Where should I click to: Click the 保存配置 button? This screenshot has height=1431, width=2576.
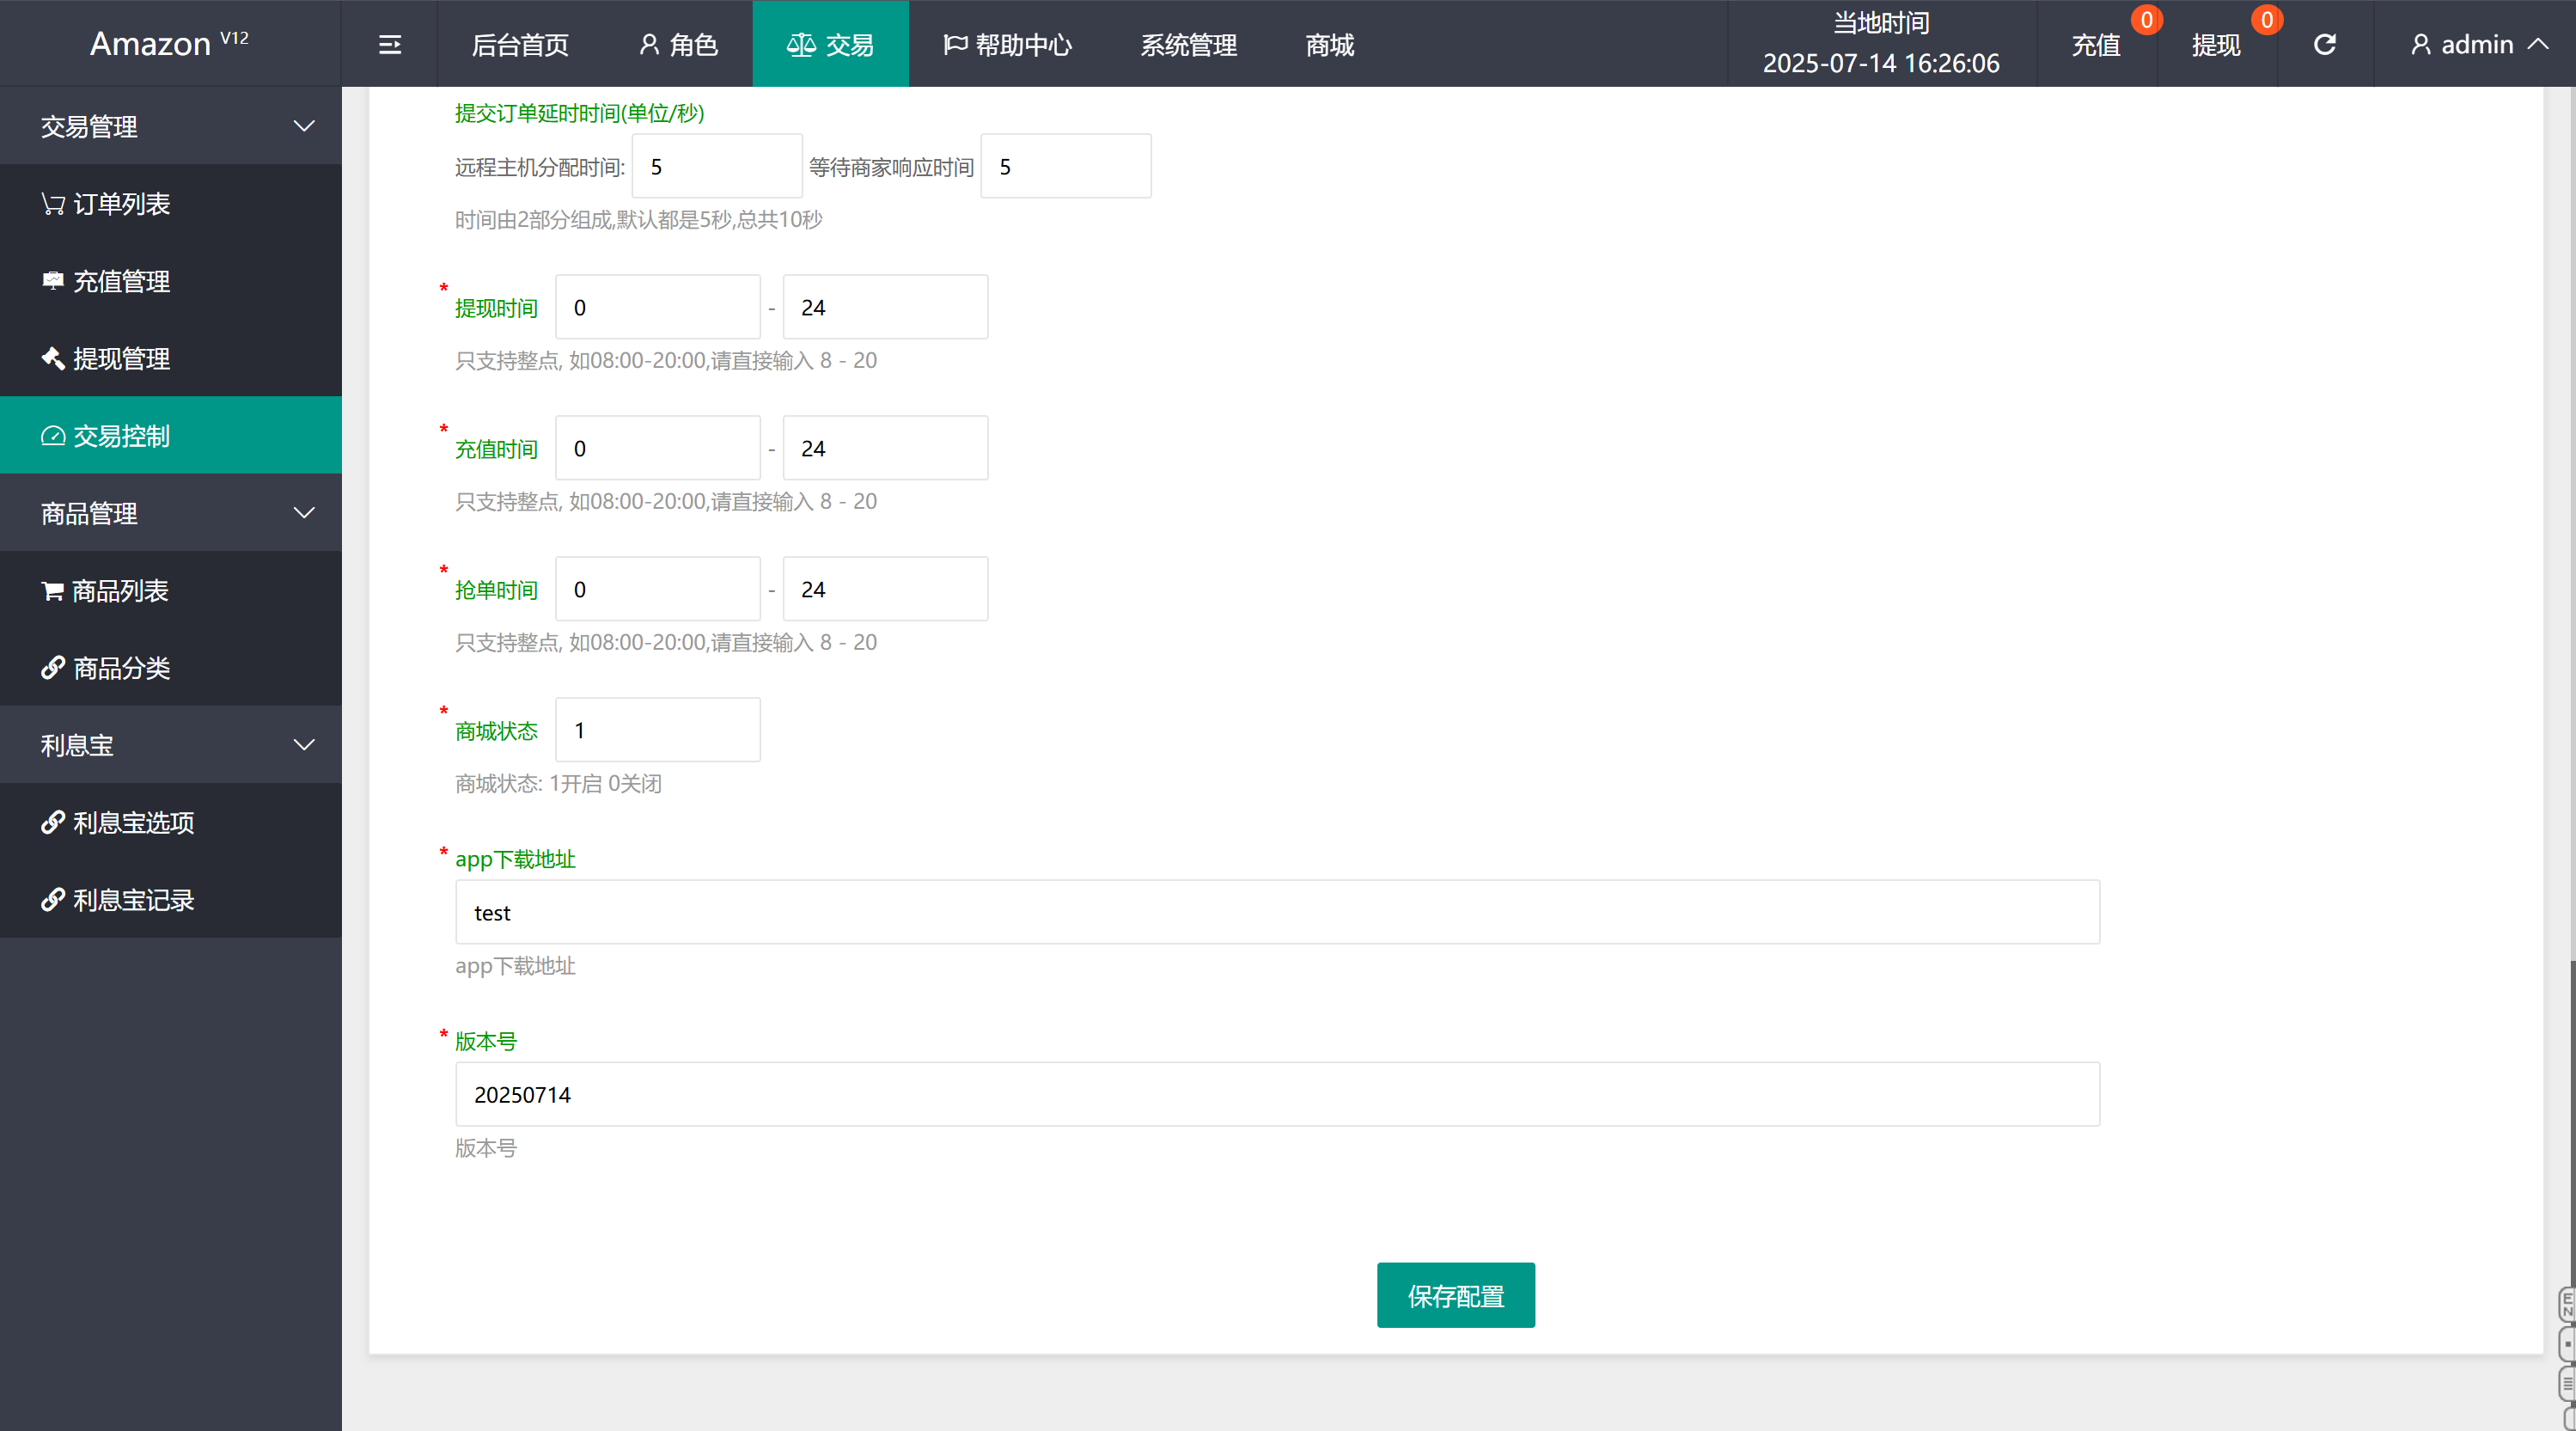tap(1455, 1295)
